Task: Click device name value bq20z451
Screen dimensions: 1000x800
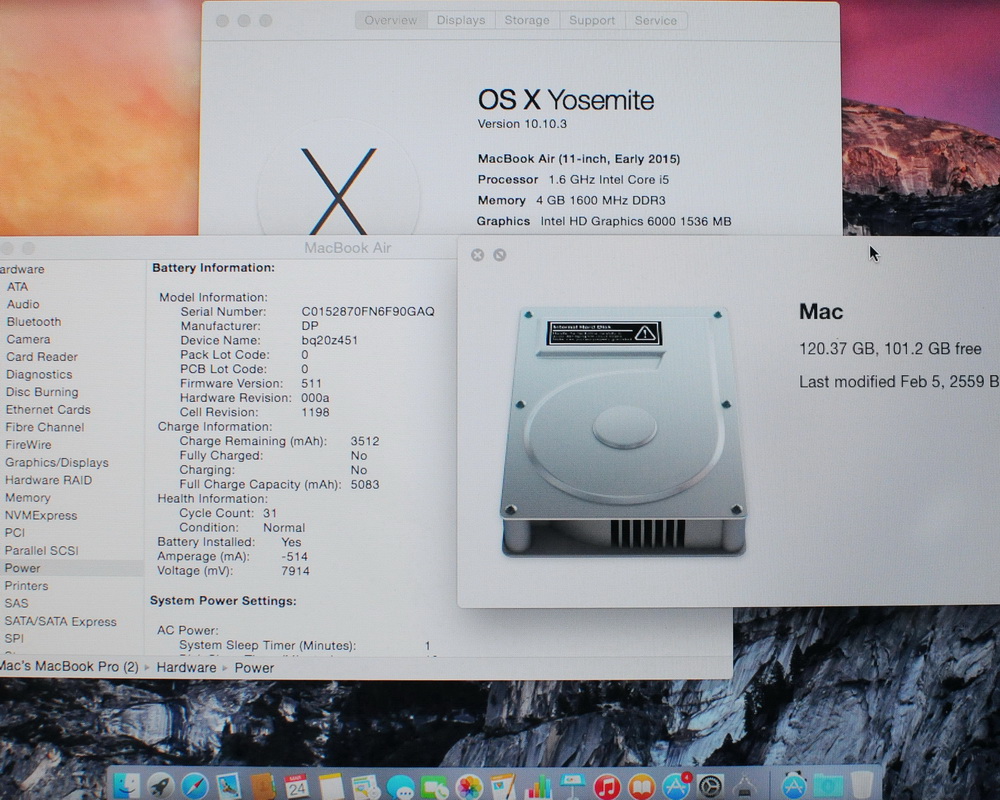Action: tap(330, 340)
